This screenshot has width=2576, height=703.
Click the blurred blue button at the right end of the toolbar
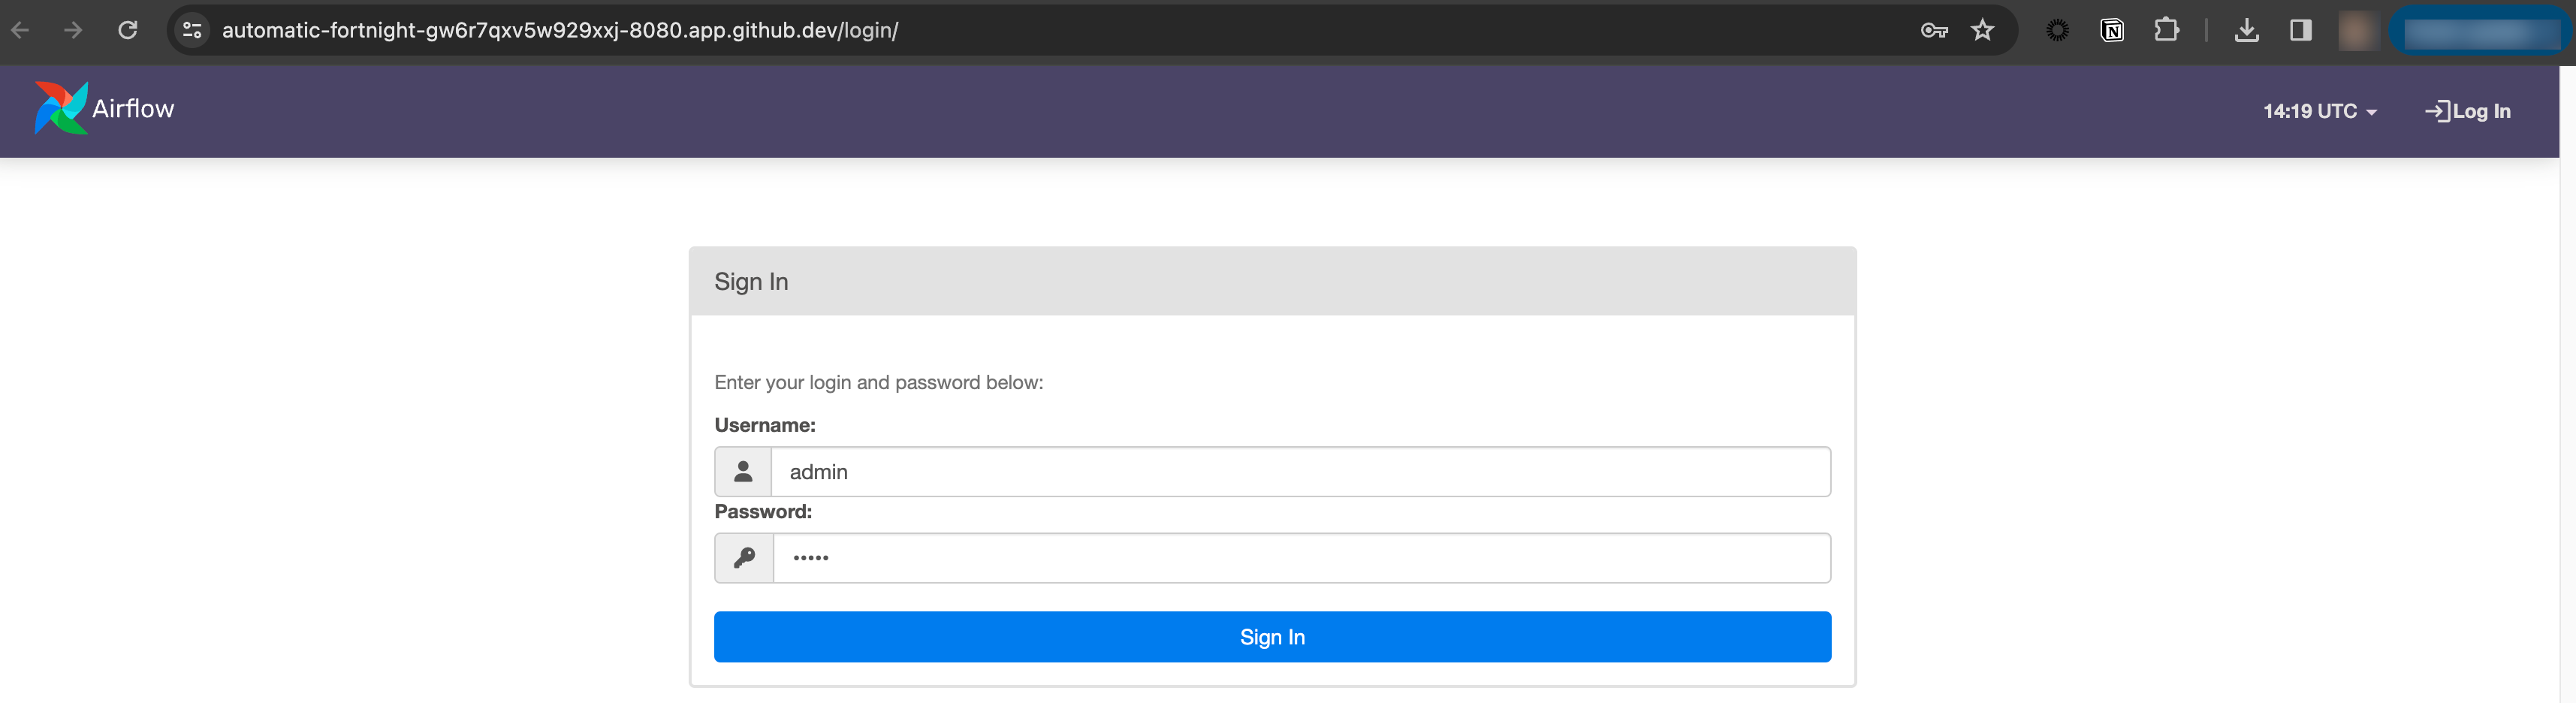pos(2481,31)
